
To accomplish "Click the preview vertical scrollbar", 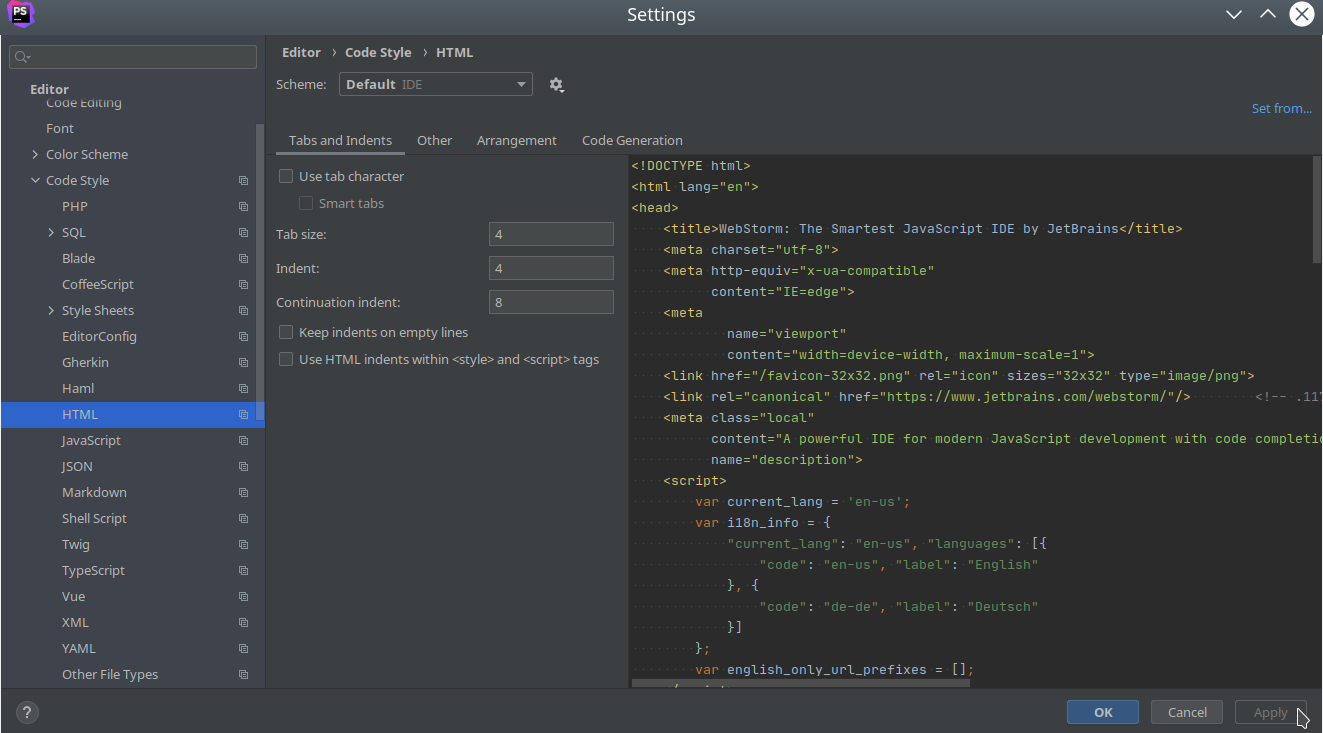I will (x=1317, y=209).
